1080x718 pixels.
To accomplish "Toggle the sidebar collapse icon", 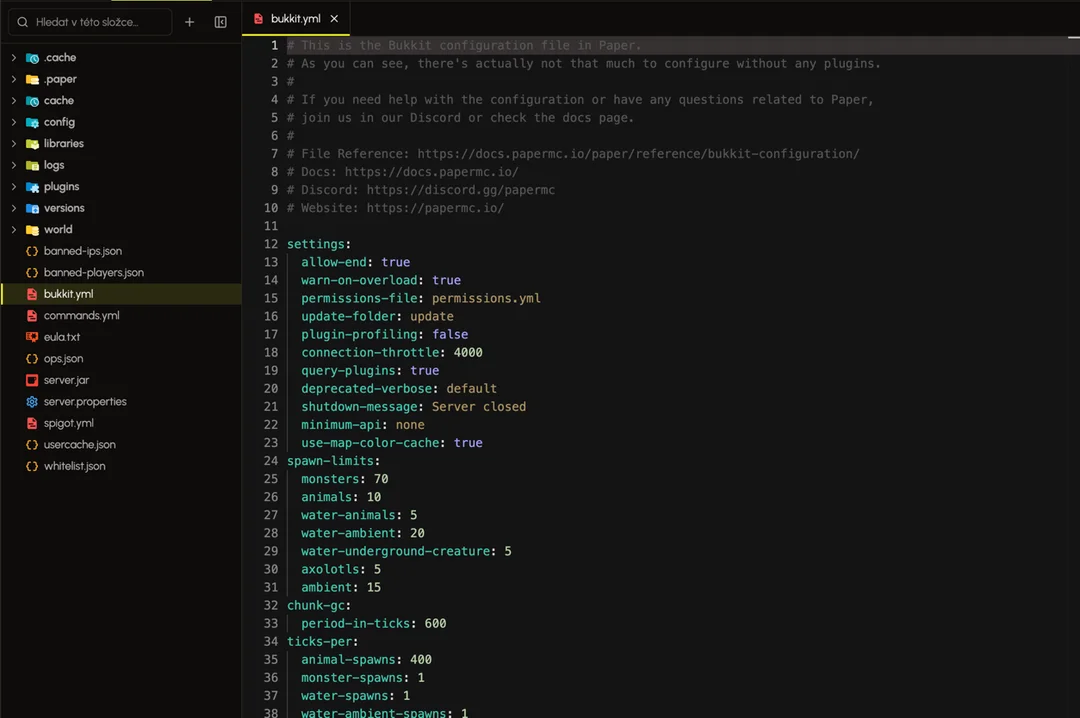I will tap(220, 22).
